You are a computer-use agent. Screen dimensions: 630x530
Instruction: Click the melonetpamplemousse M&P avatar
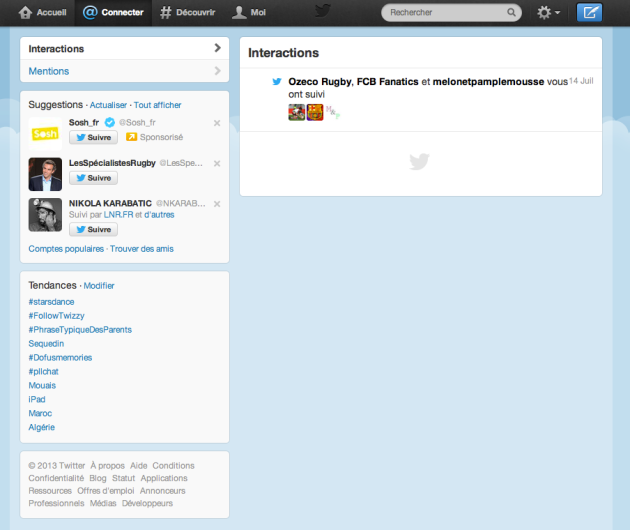(333, 112)
